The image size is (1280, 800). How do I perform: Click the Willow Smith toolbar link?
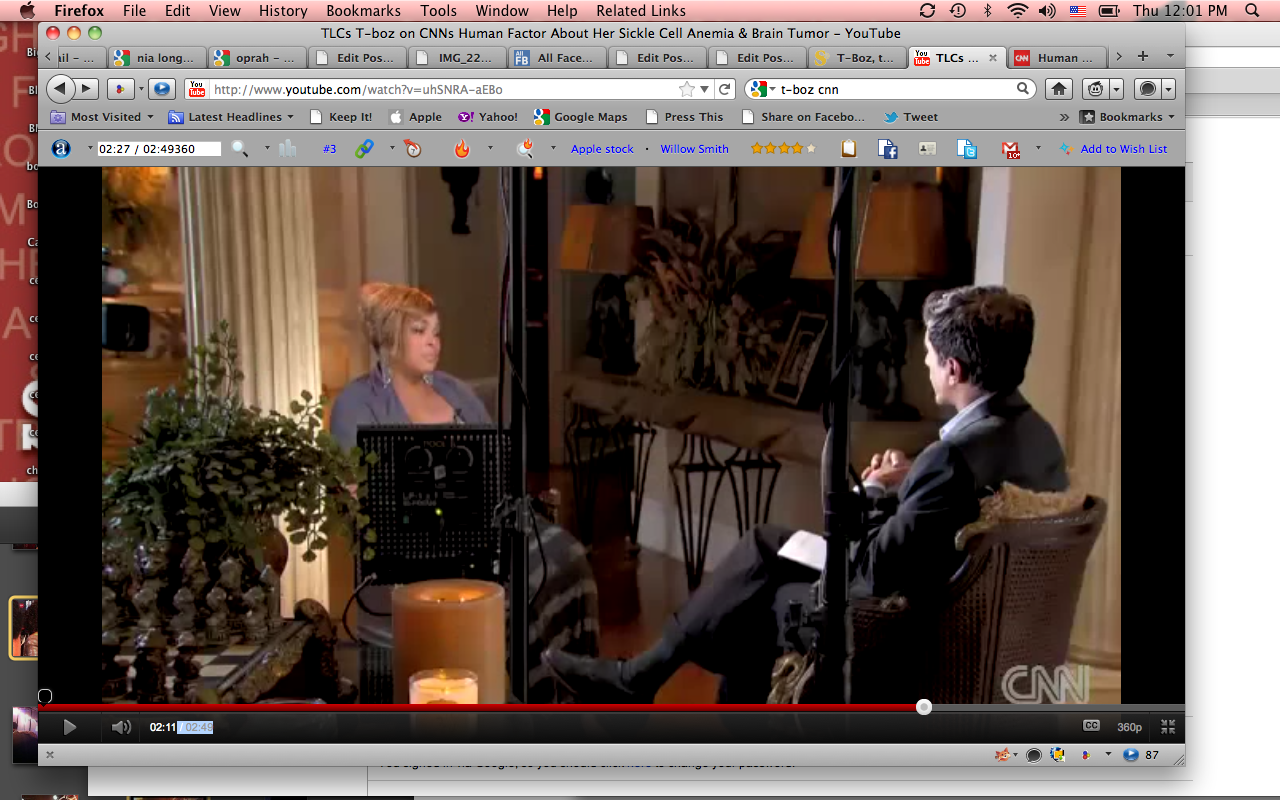coord(694,149)
